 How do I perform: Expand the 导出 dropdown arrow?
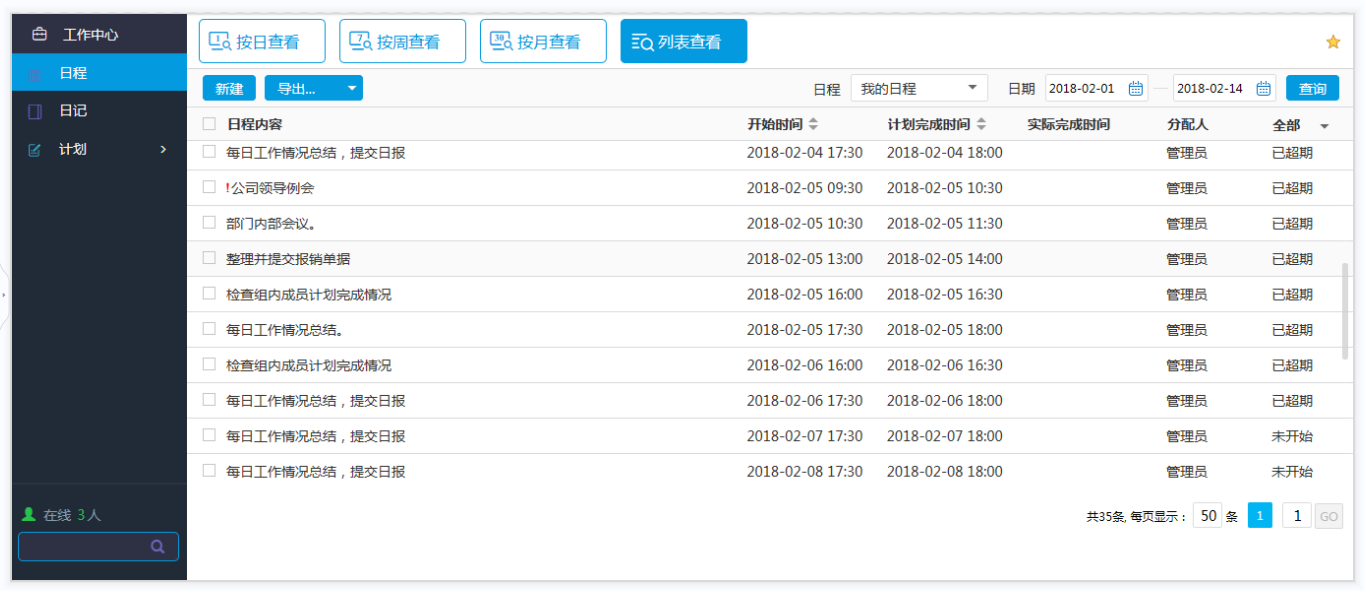[x=351, y=89]
